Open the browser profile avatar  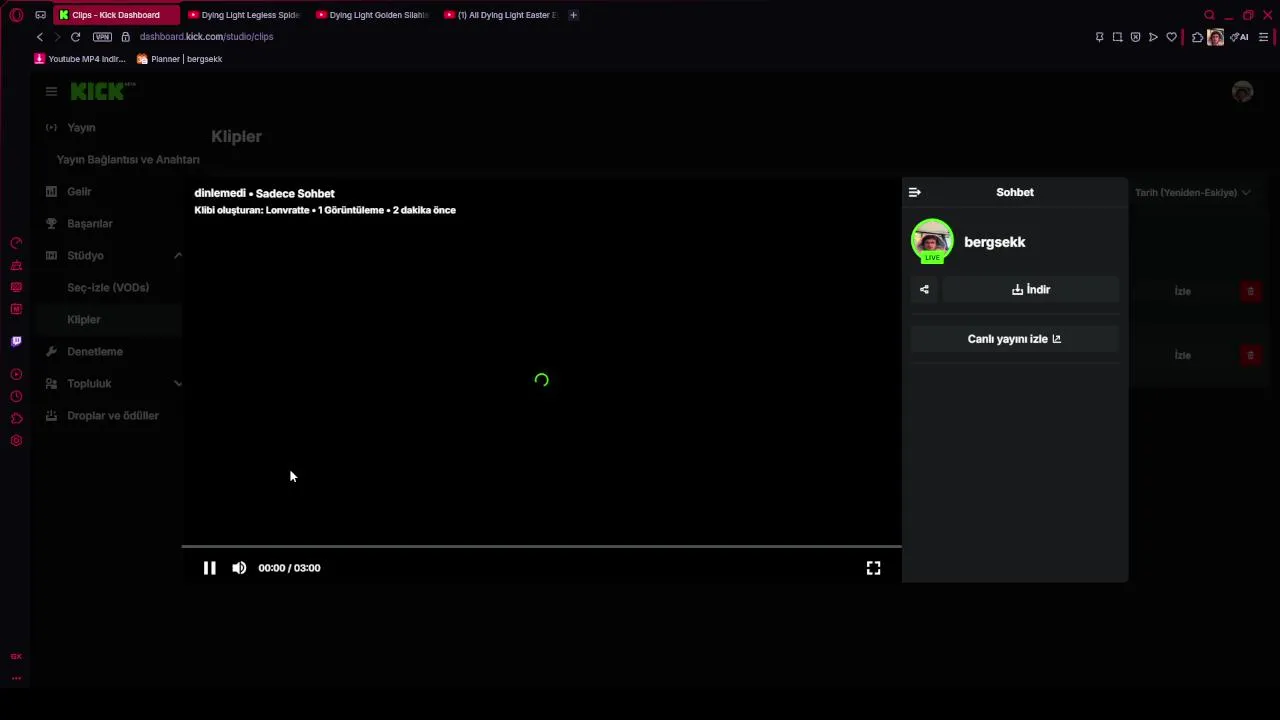(x=1215, y=37)
